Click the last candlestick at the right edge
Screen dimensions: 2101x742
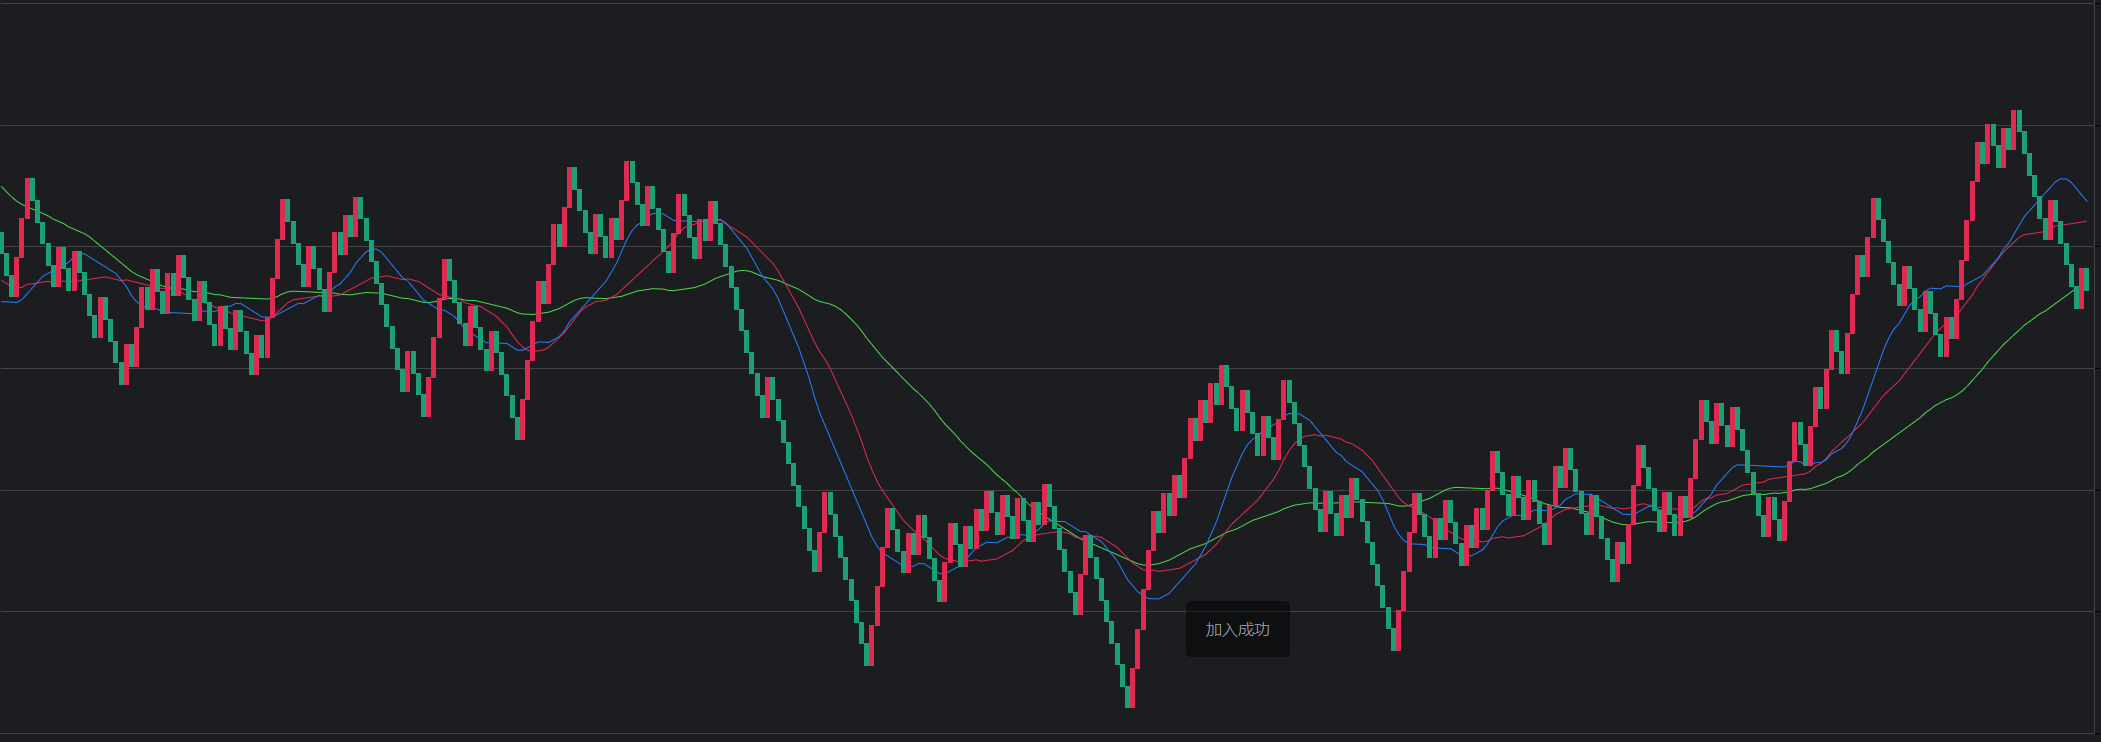click(x=2085, y=280)
